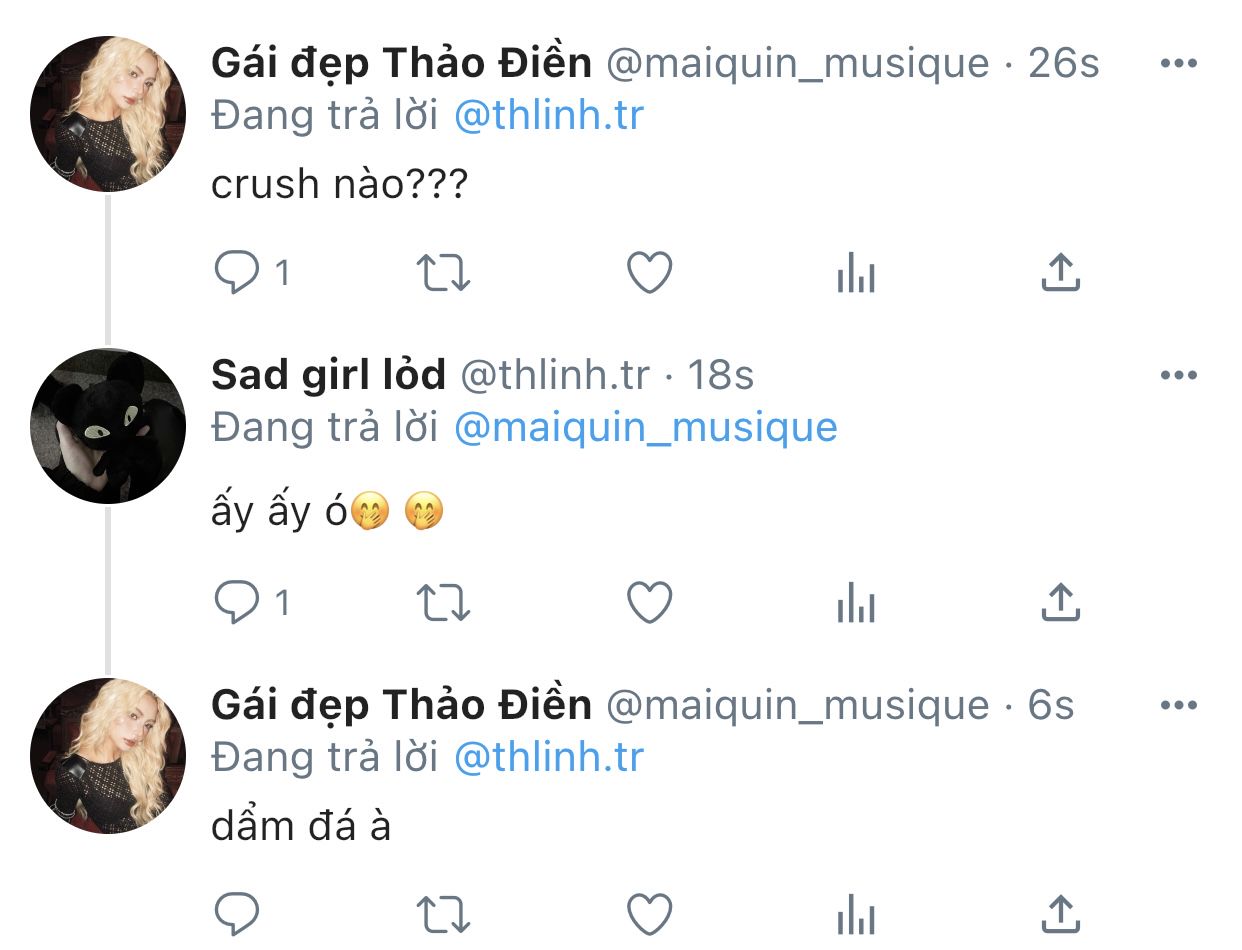Reply to the "crush nào???" tweet
This screenshot has width=1242, height=950.
click(237, 272)
